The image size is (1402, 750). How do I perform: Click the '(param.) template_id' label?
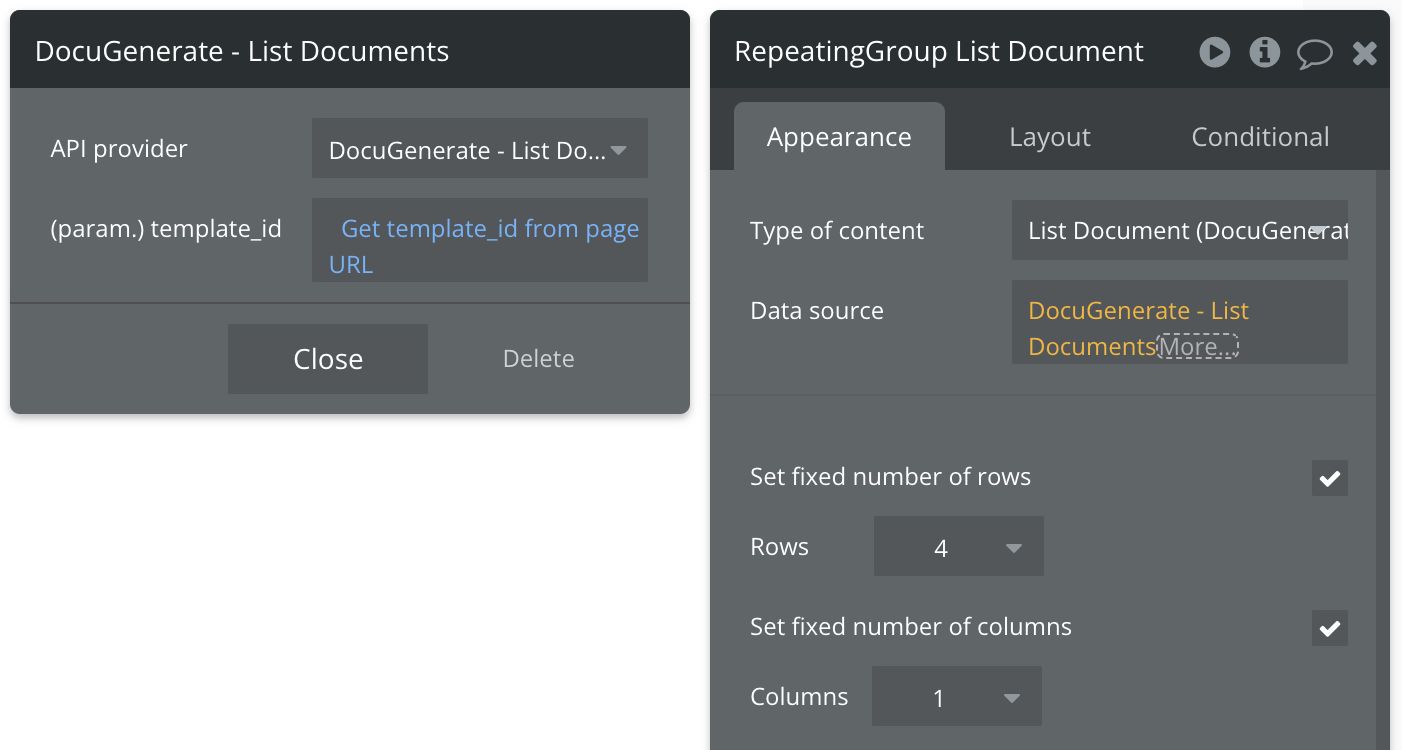(166, 229)
